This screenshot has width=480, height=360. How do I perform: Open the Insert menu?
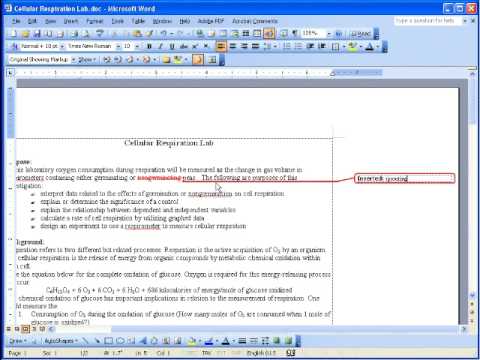point(71,21)
